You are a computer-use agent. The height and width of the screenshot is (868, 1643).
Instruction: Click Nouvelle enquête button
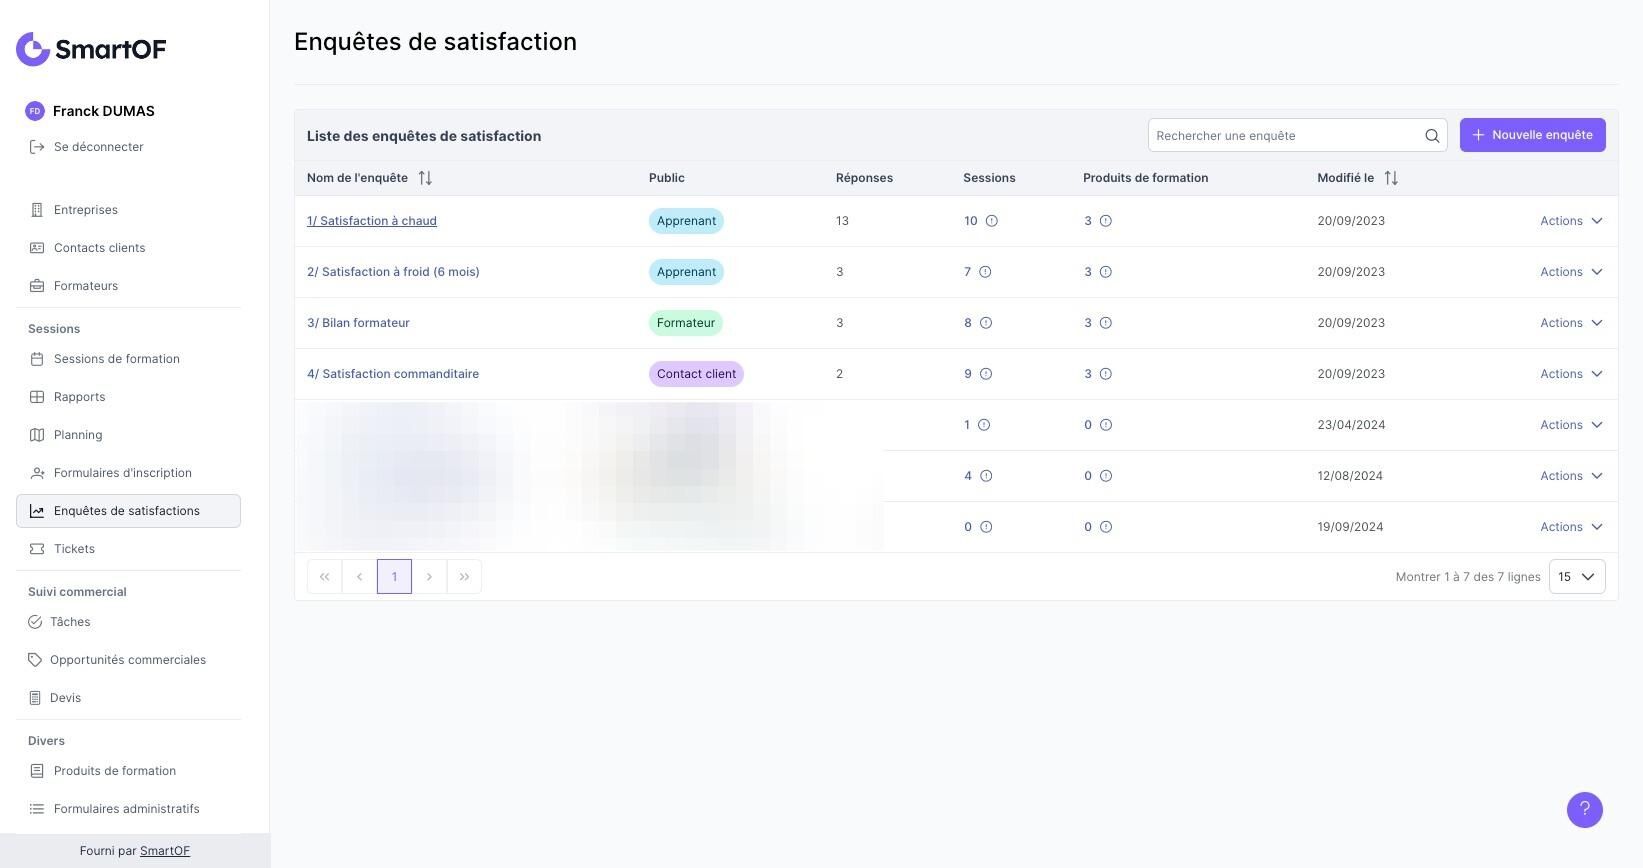coord(1532,135)
